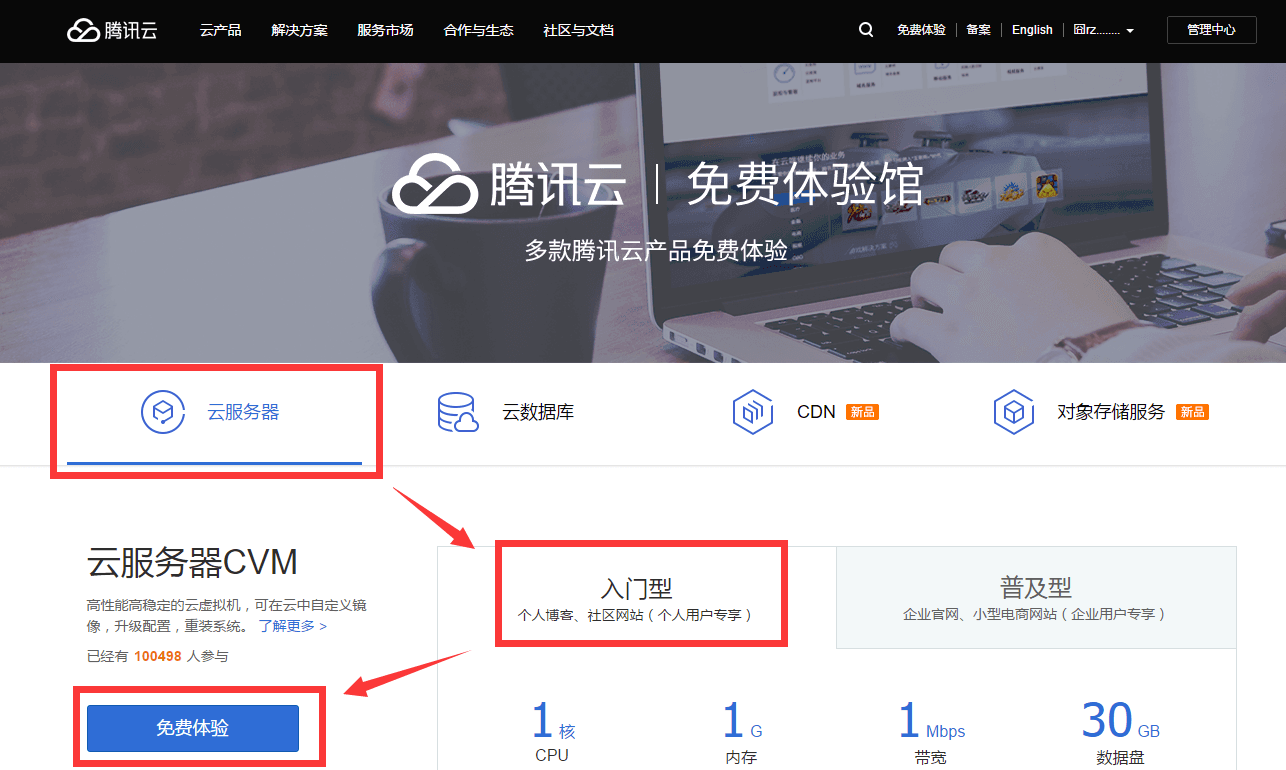Open the 解决方案 menu

tap(299, 30)
